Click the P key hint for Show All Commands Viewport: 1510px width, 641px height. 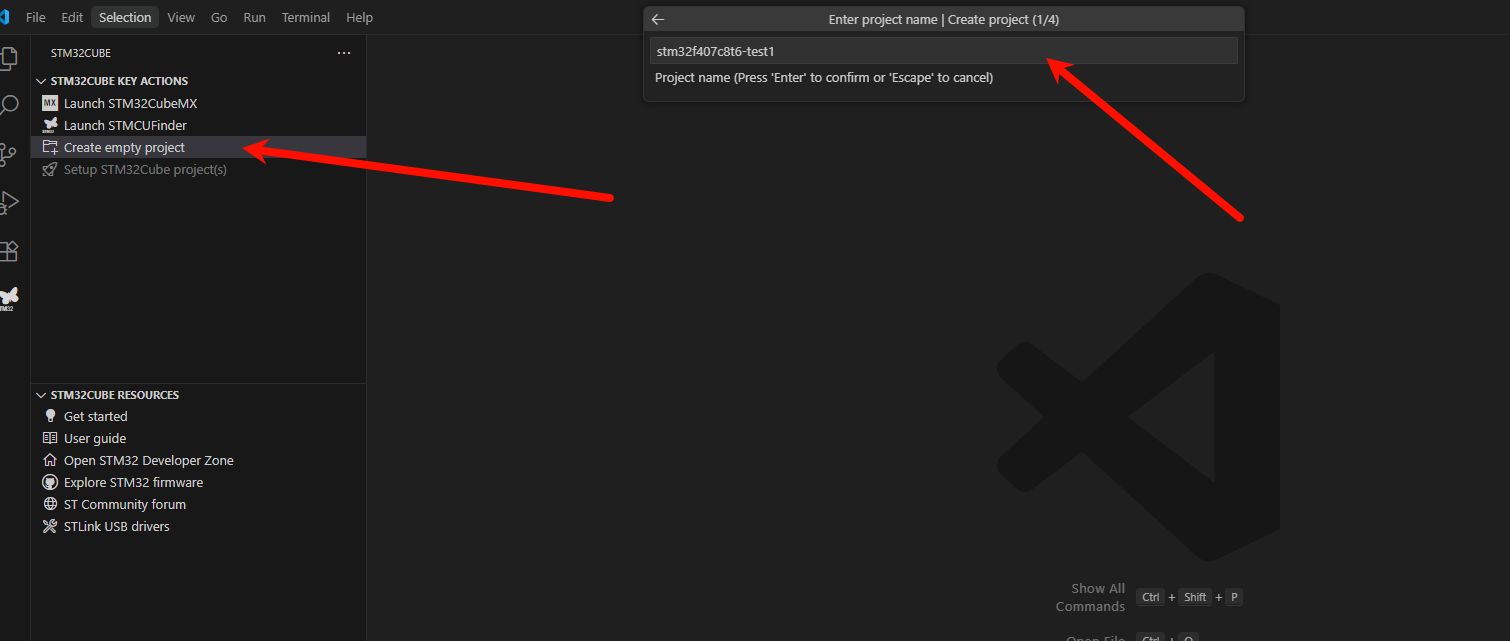tap(1235, 597)
